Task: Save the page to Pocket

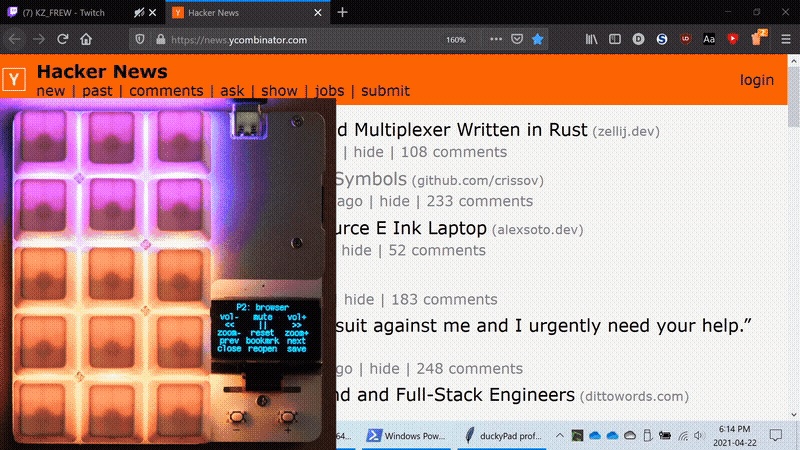Action: click(x=517, y=39)
